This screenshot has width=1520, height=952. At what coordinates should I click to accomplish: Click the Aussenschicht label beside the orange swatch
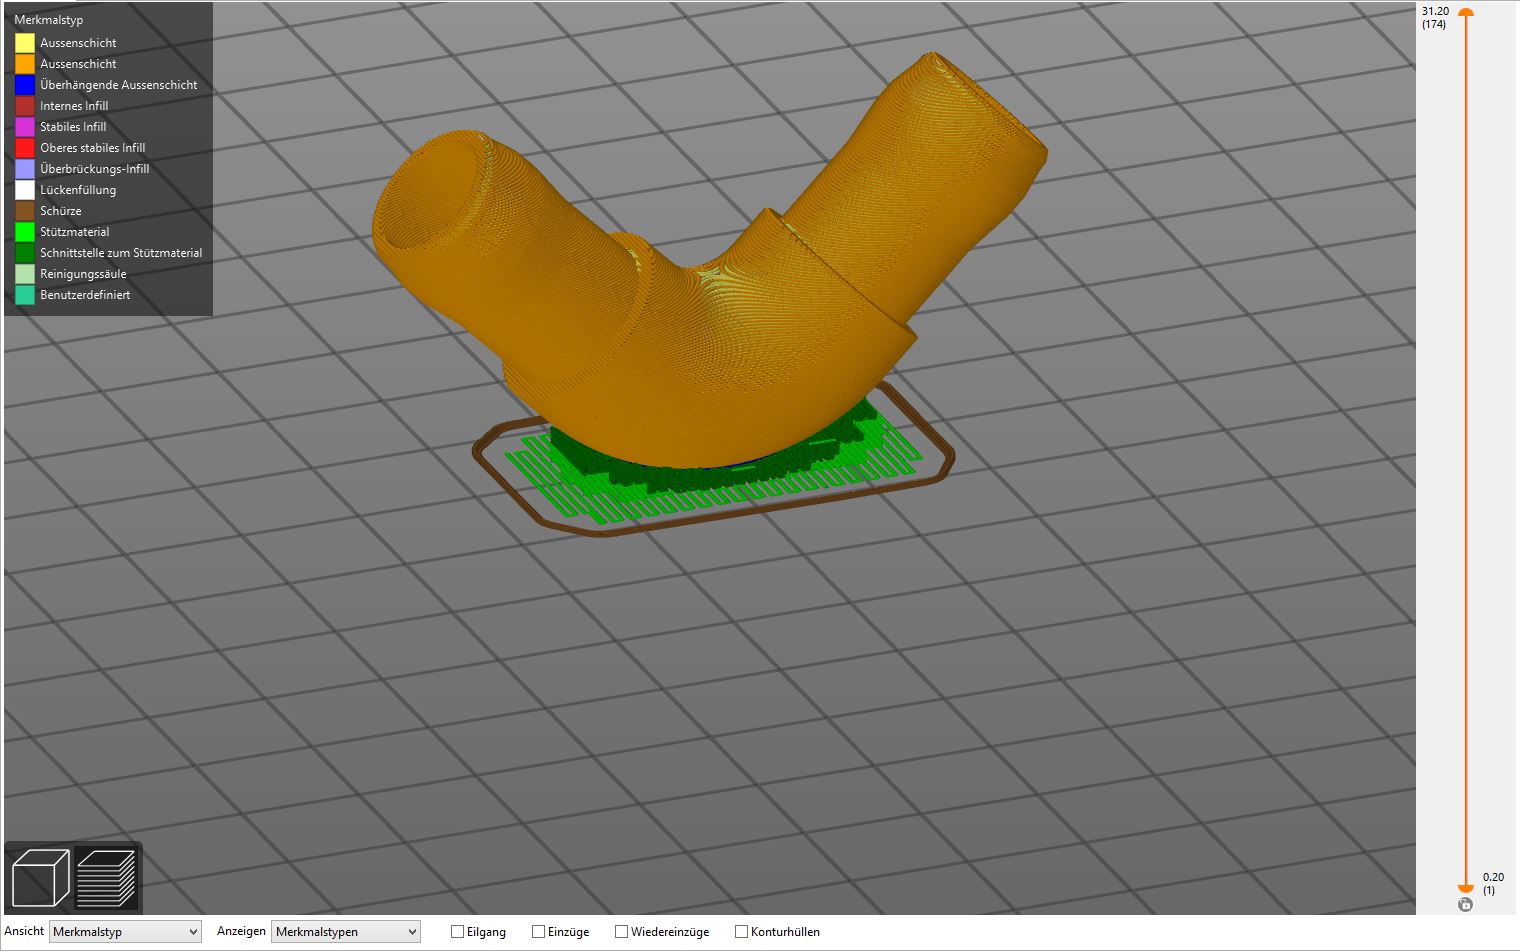[78, 64]
